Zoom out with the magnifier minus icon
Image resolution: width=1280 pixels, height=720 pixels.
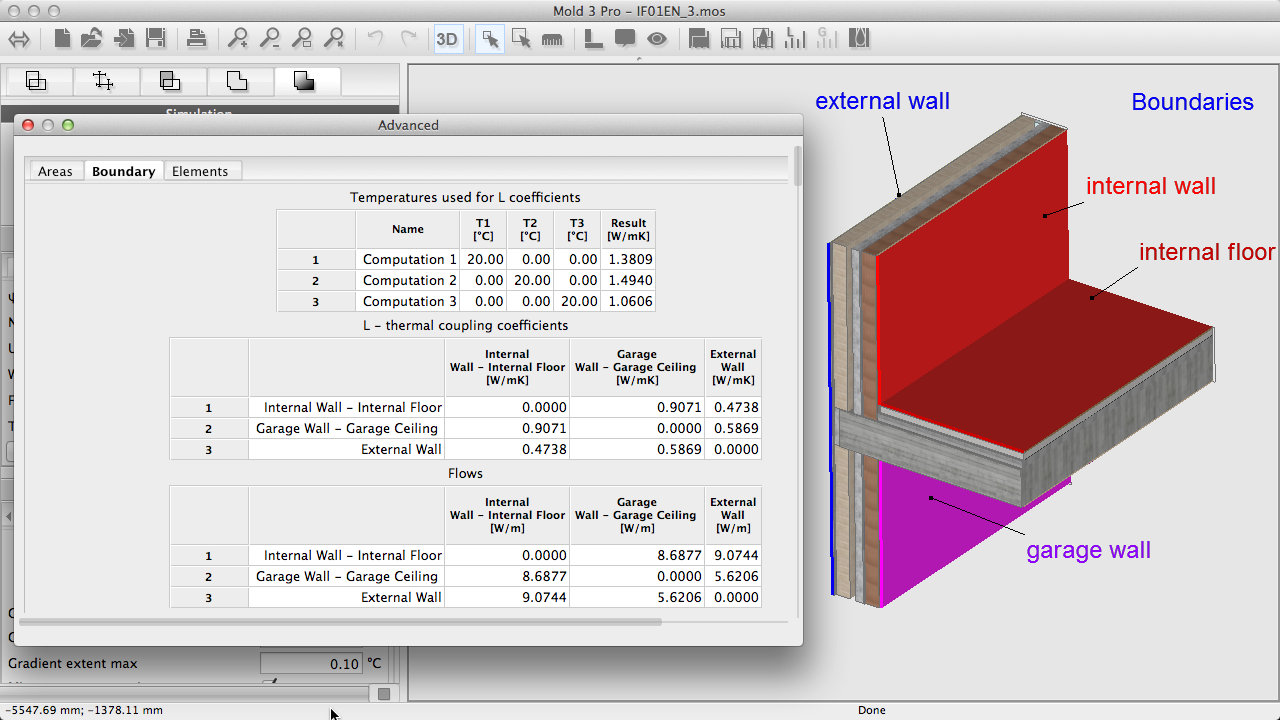point(270,39)
